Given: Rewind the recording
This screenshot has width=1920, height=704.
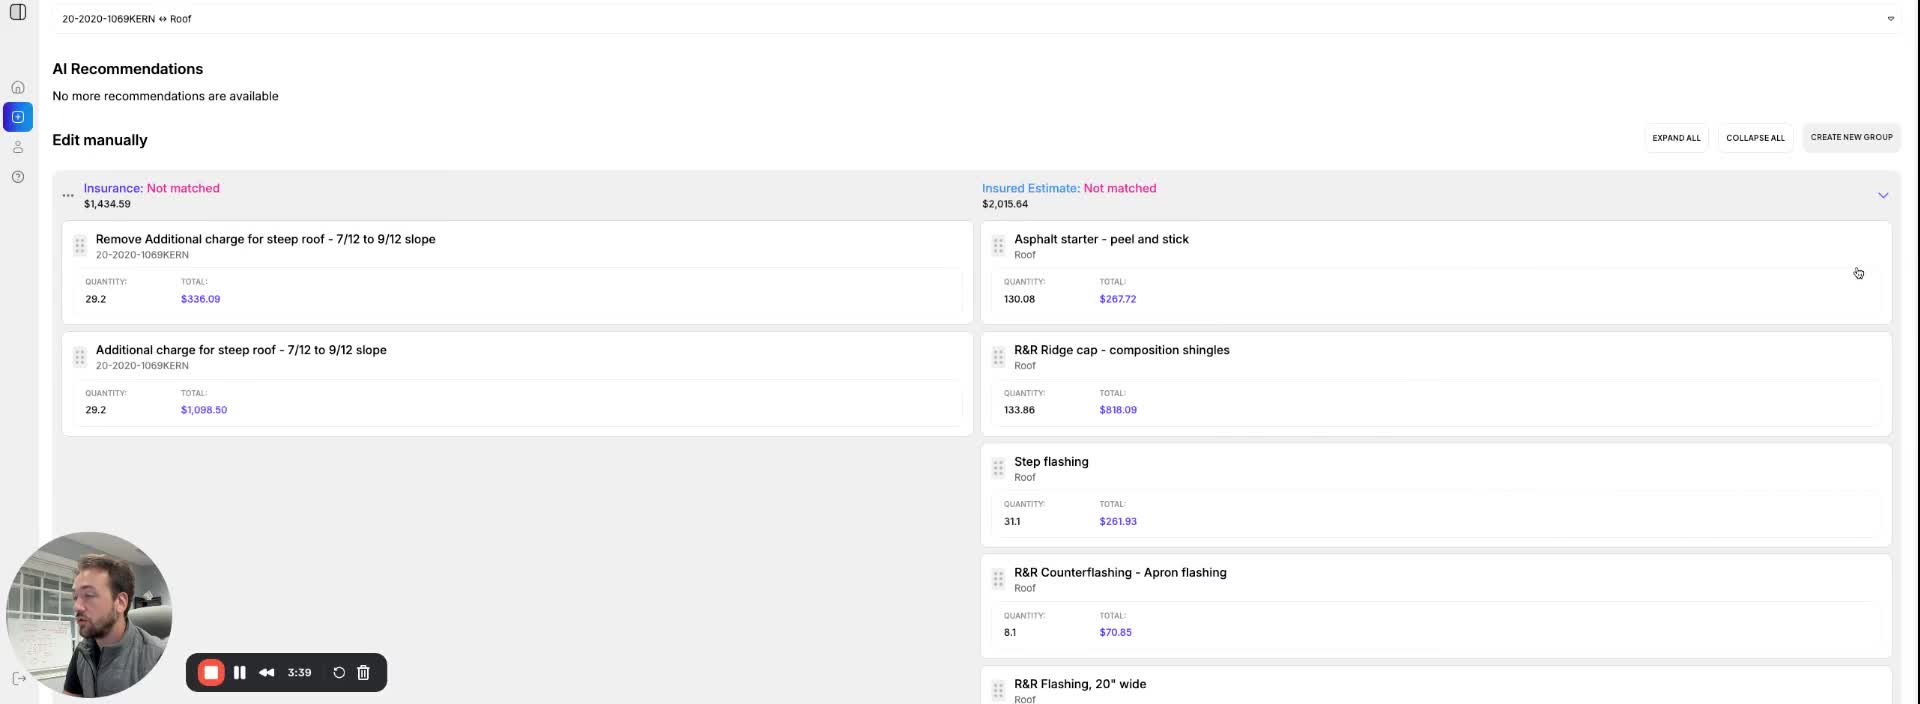Looking at the screenshot, I should (267, 672).
